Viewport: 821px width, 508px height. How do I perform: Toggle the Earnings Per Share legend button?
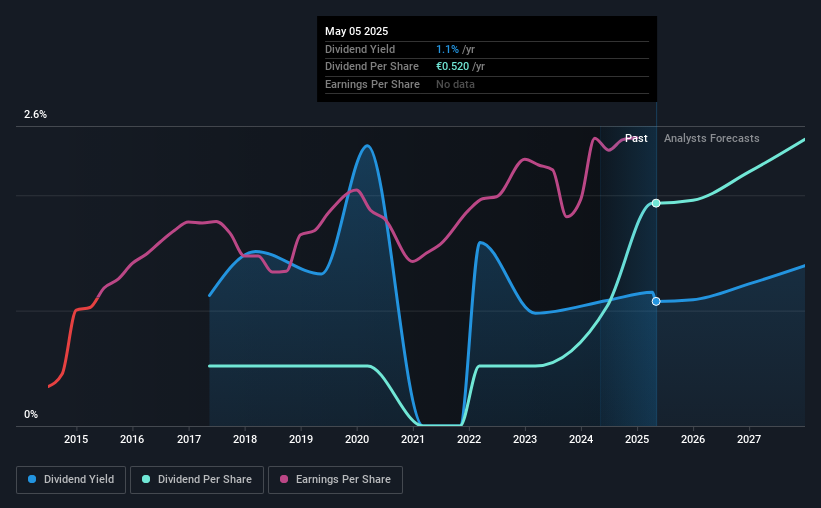(x=335, y=480)
